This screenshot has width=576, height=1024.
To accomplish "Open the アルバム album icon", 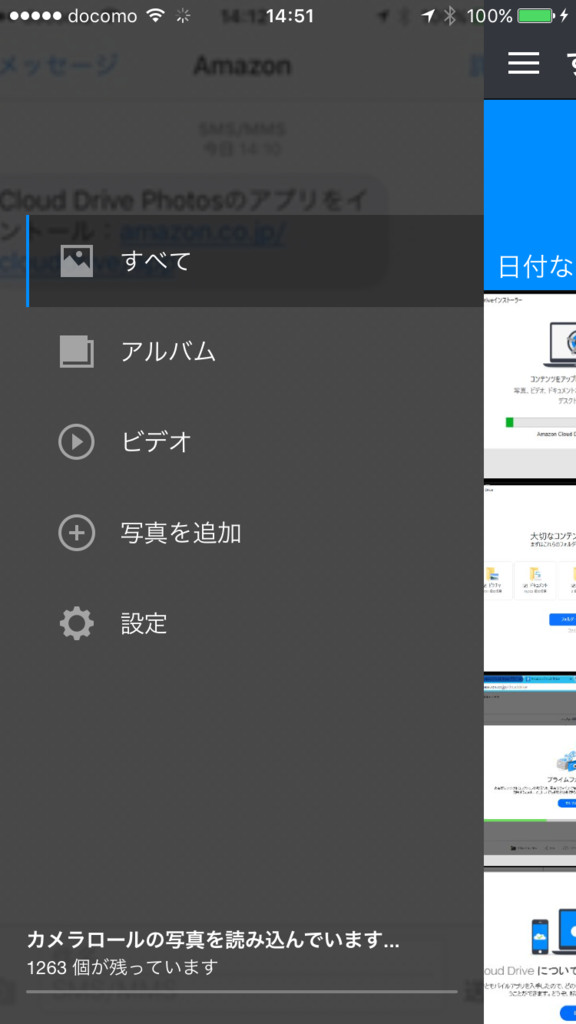I will 76,351.
